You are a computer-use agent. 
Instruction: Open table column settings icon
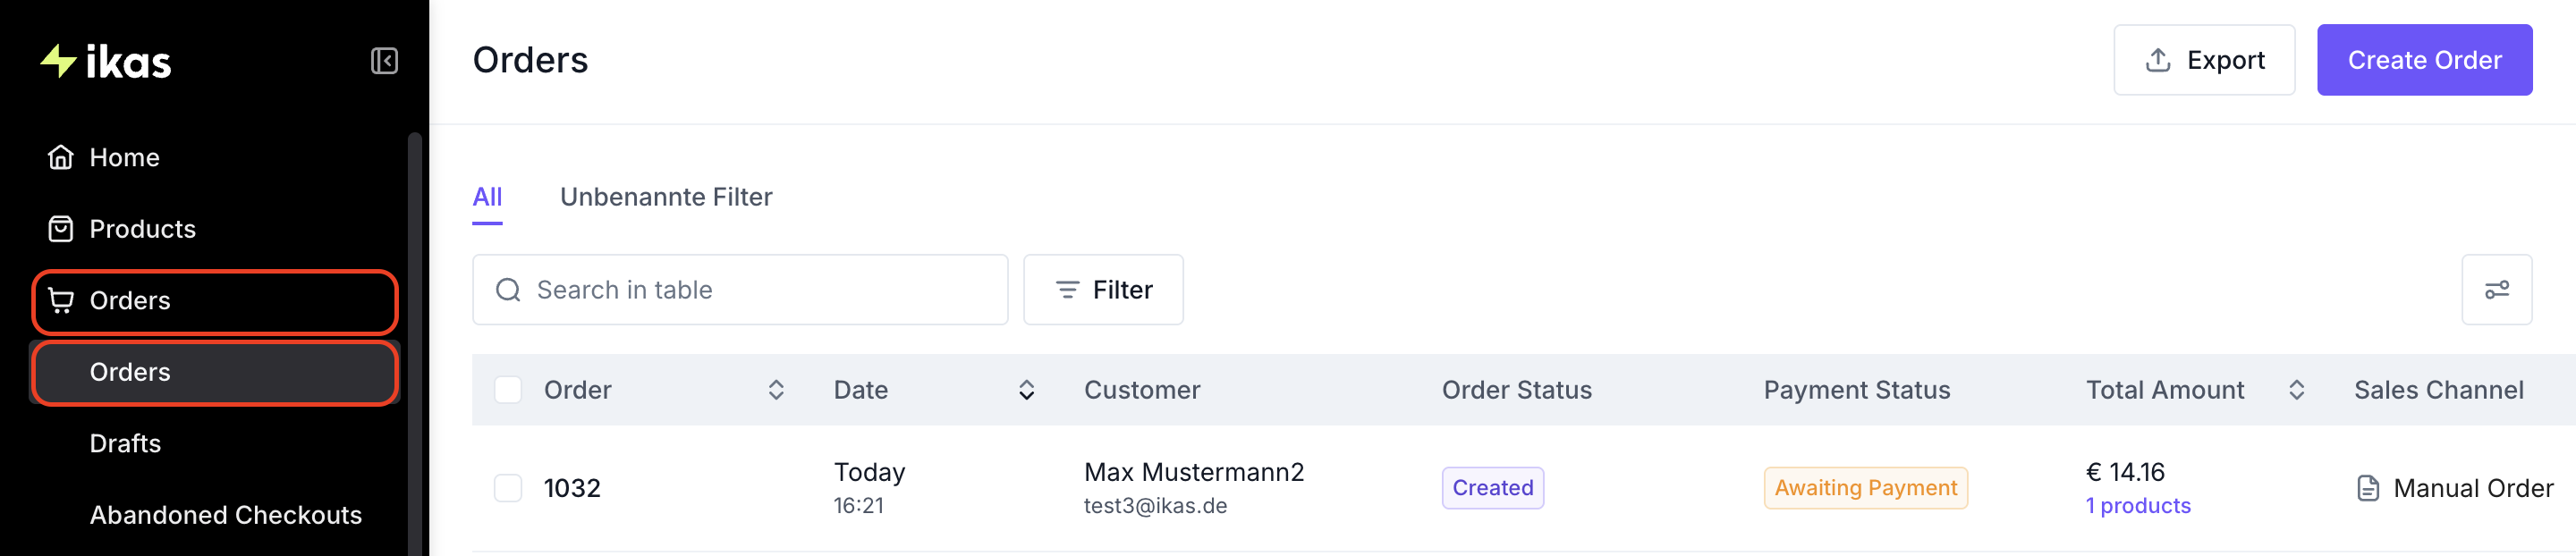click(2496, 290)
